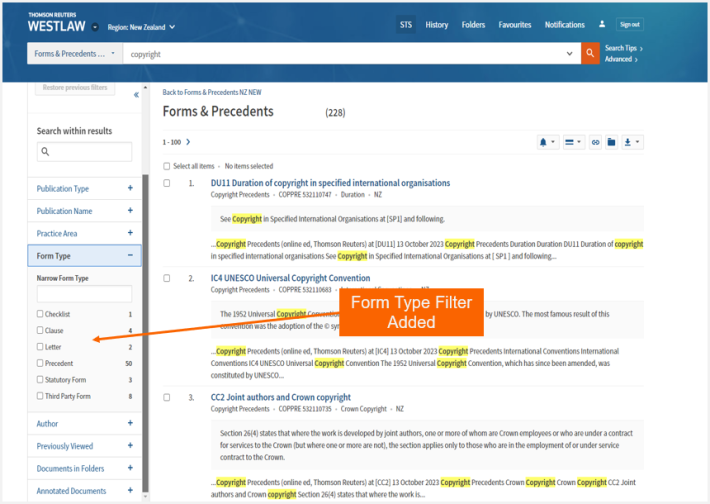Copy link with the chain icon

[595, 142]
